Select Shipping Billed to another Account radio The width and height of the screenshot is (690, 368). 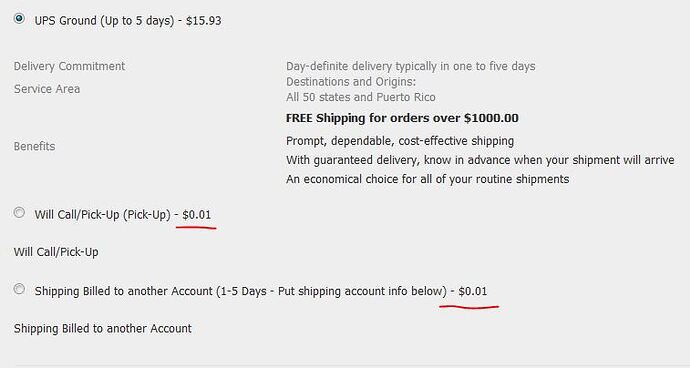pyautogui.click(x=19, y=289)
